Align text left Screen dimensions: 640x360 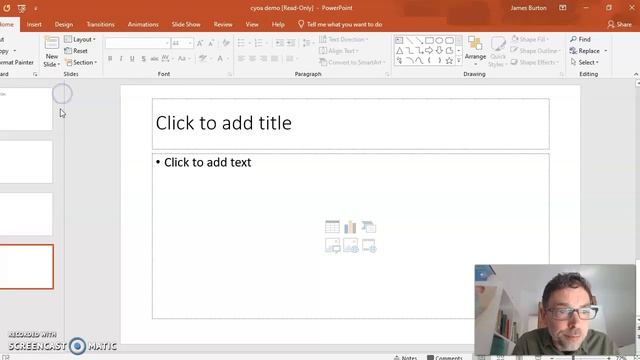coord(241,59)
